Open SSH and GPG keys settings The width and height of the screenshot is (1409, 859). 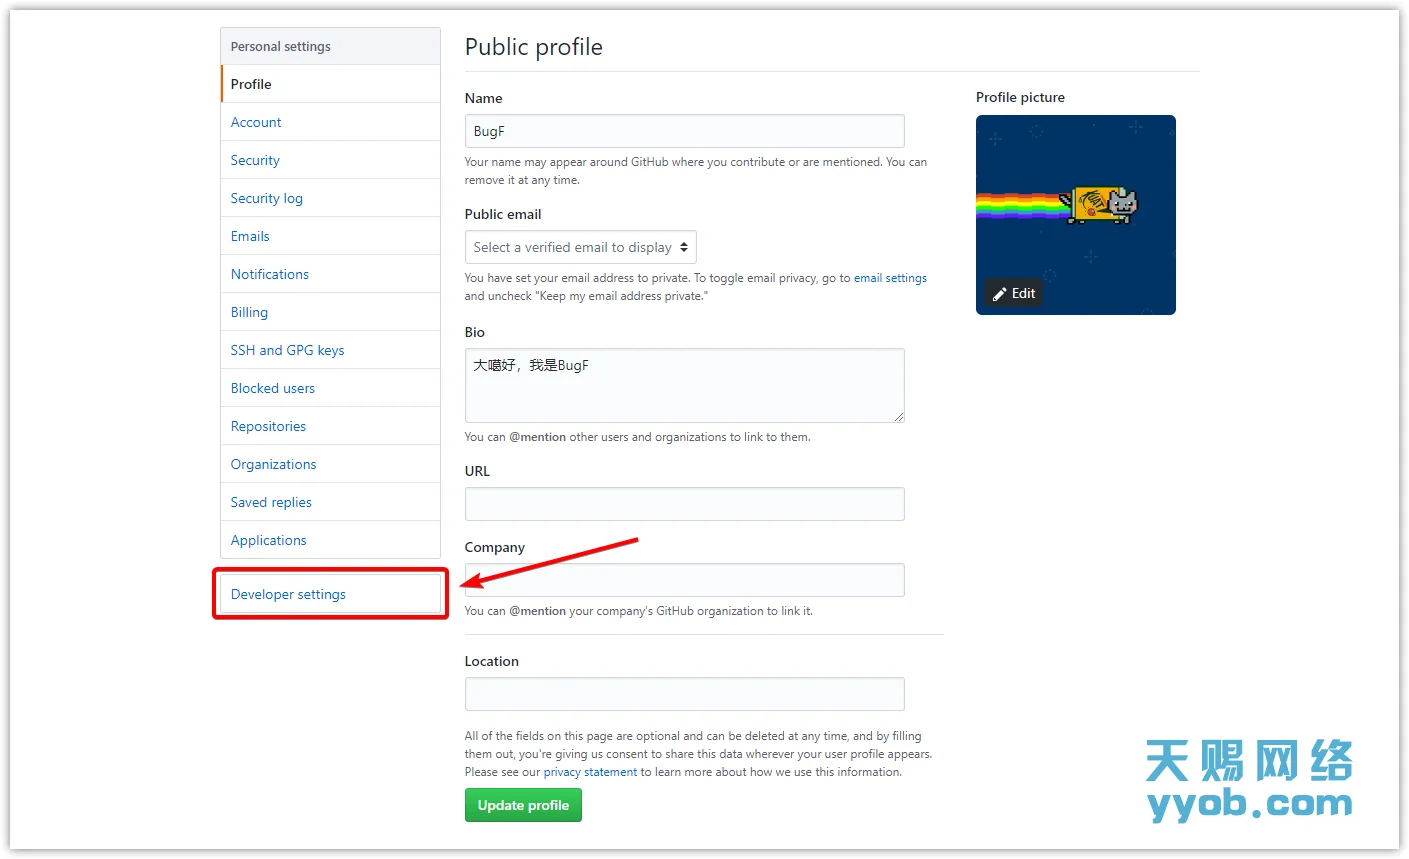[287, 350]
